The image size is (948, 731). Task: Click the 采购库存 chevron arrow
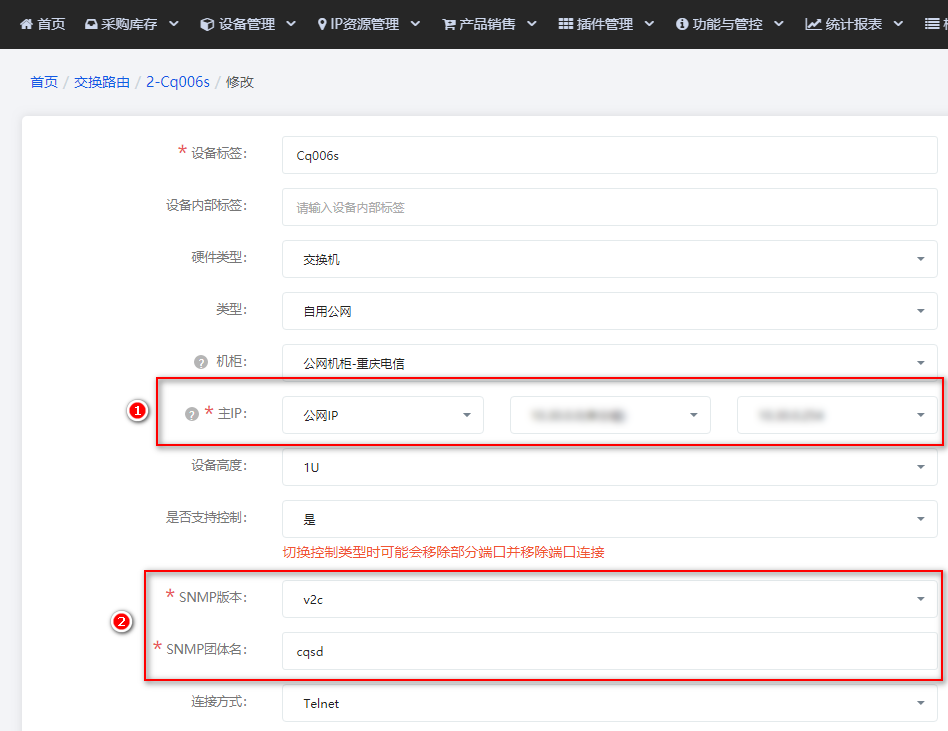click(174, 24)
